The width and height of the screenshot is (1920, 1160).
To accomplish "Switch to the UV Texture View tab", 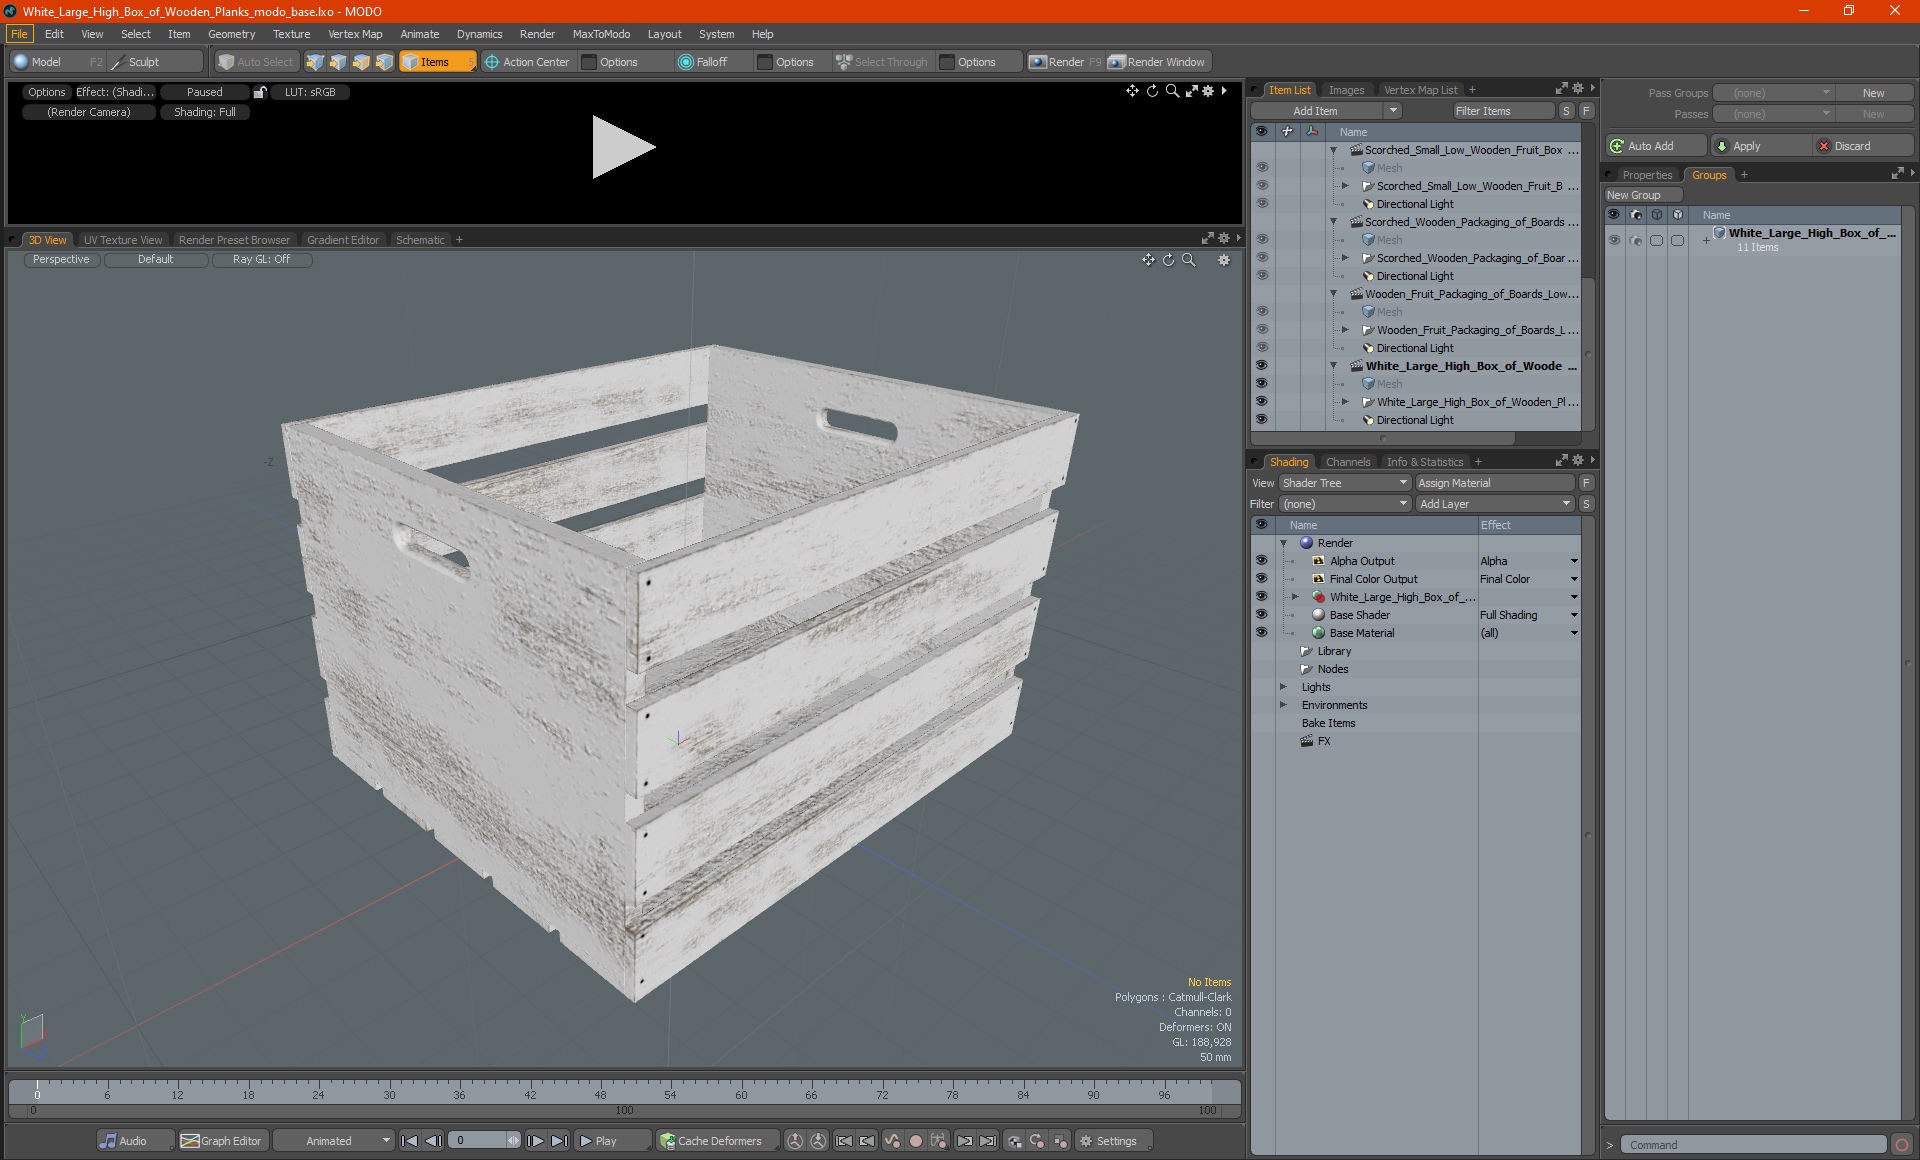I will tap(122, 240).
